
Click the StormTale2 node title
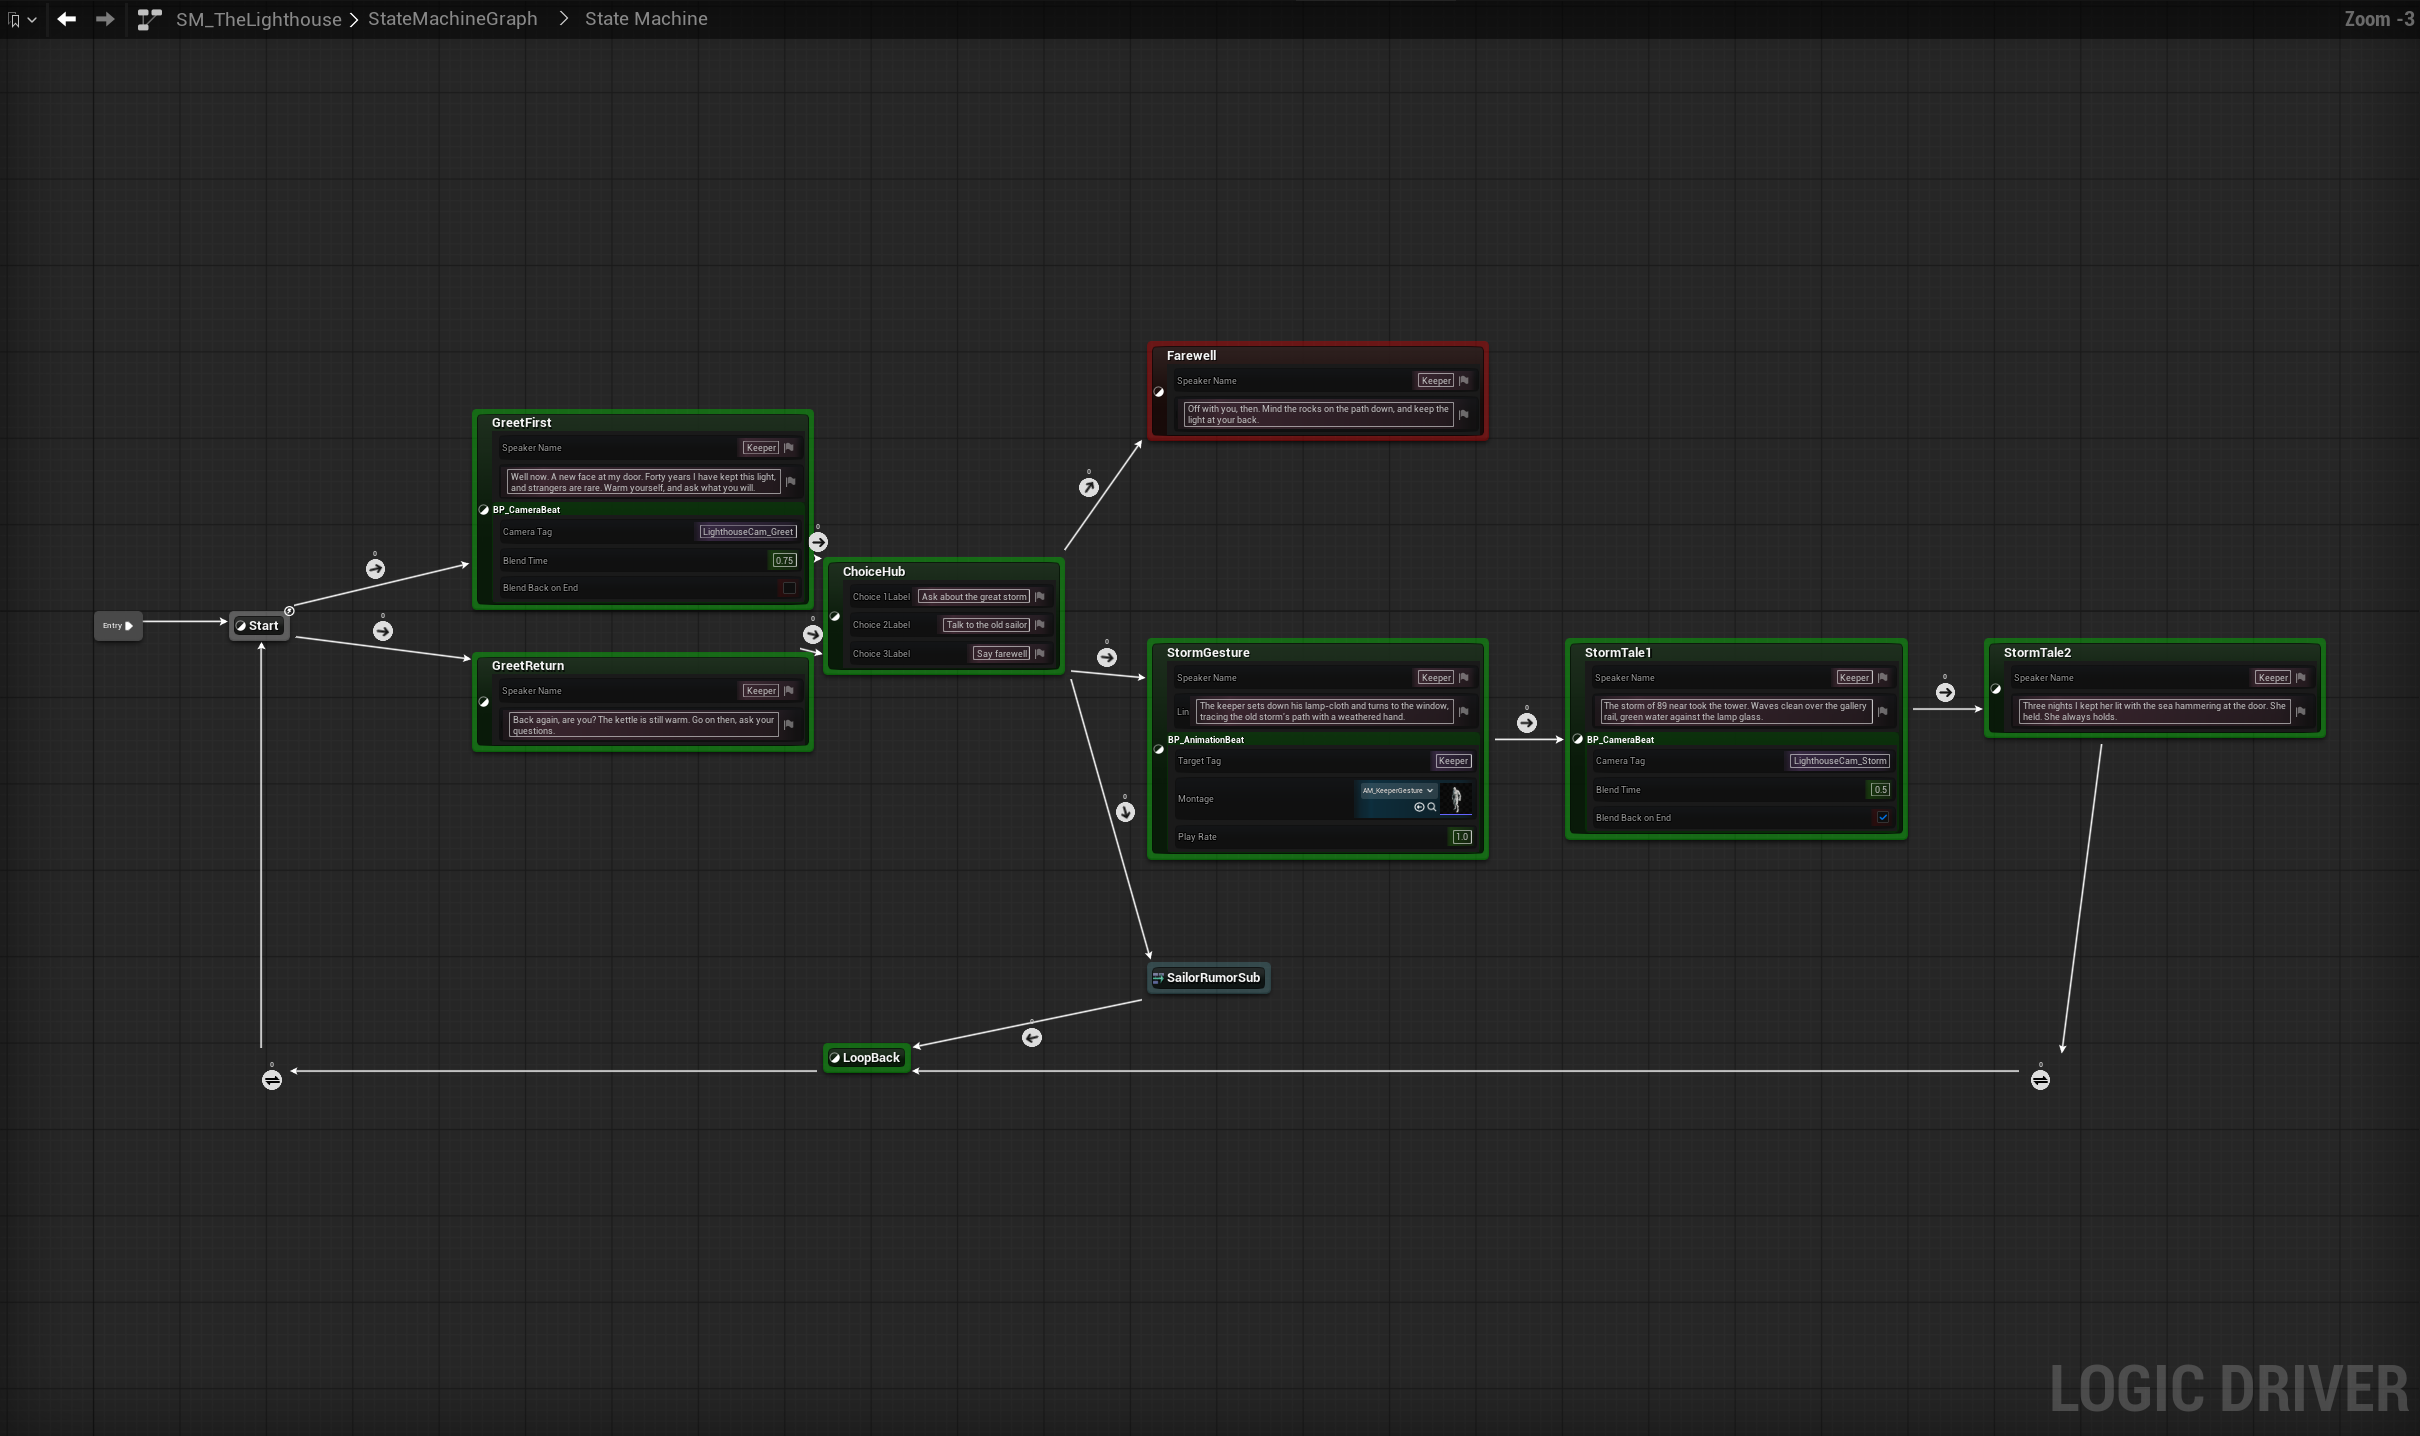[x=2037, y=653]
